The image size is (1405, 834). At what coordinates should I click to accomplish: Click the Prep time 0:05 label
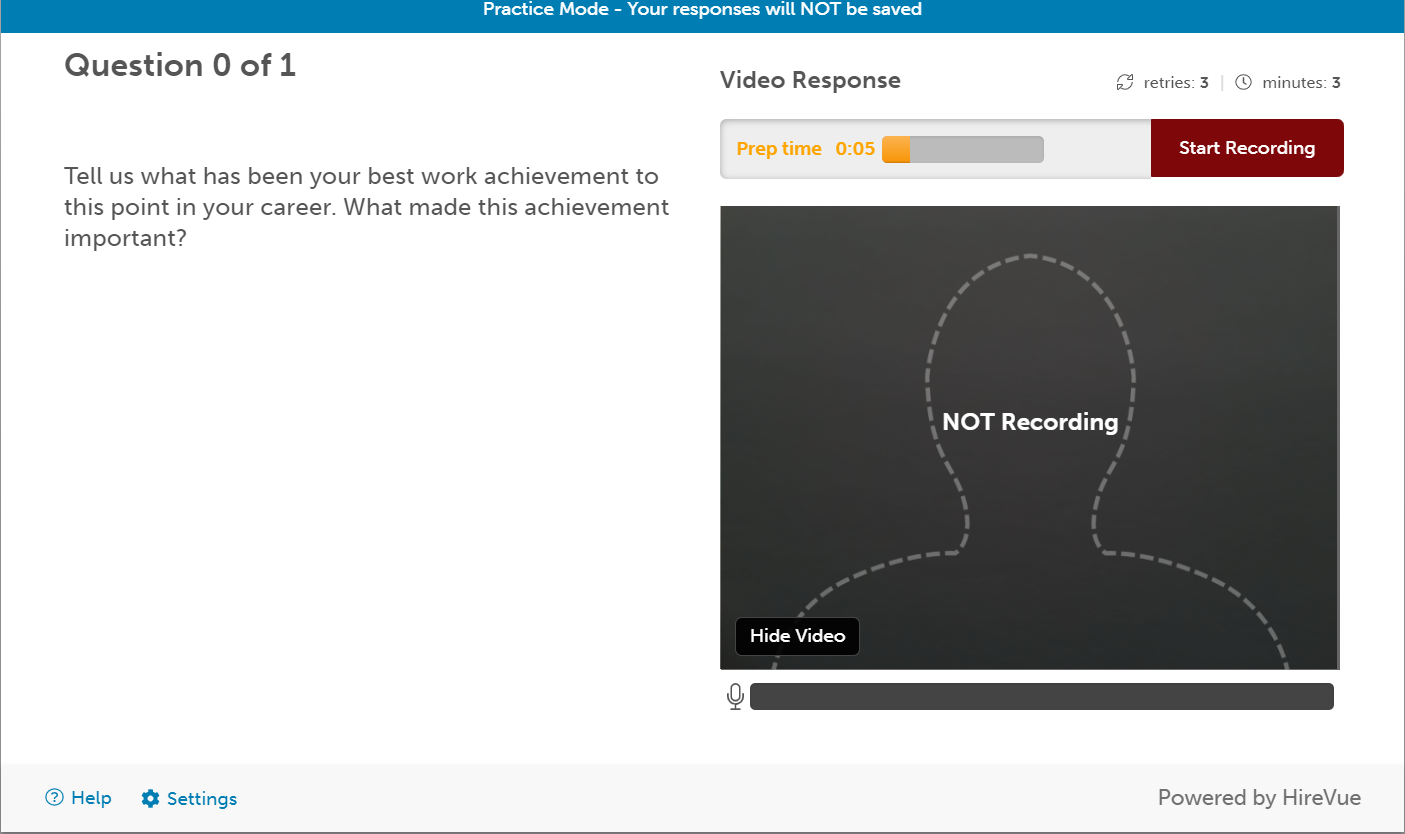(x=806, y=149)
